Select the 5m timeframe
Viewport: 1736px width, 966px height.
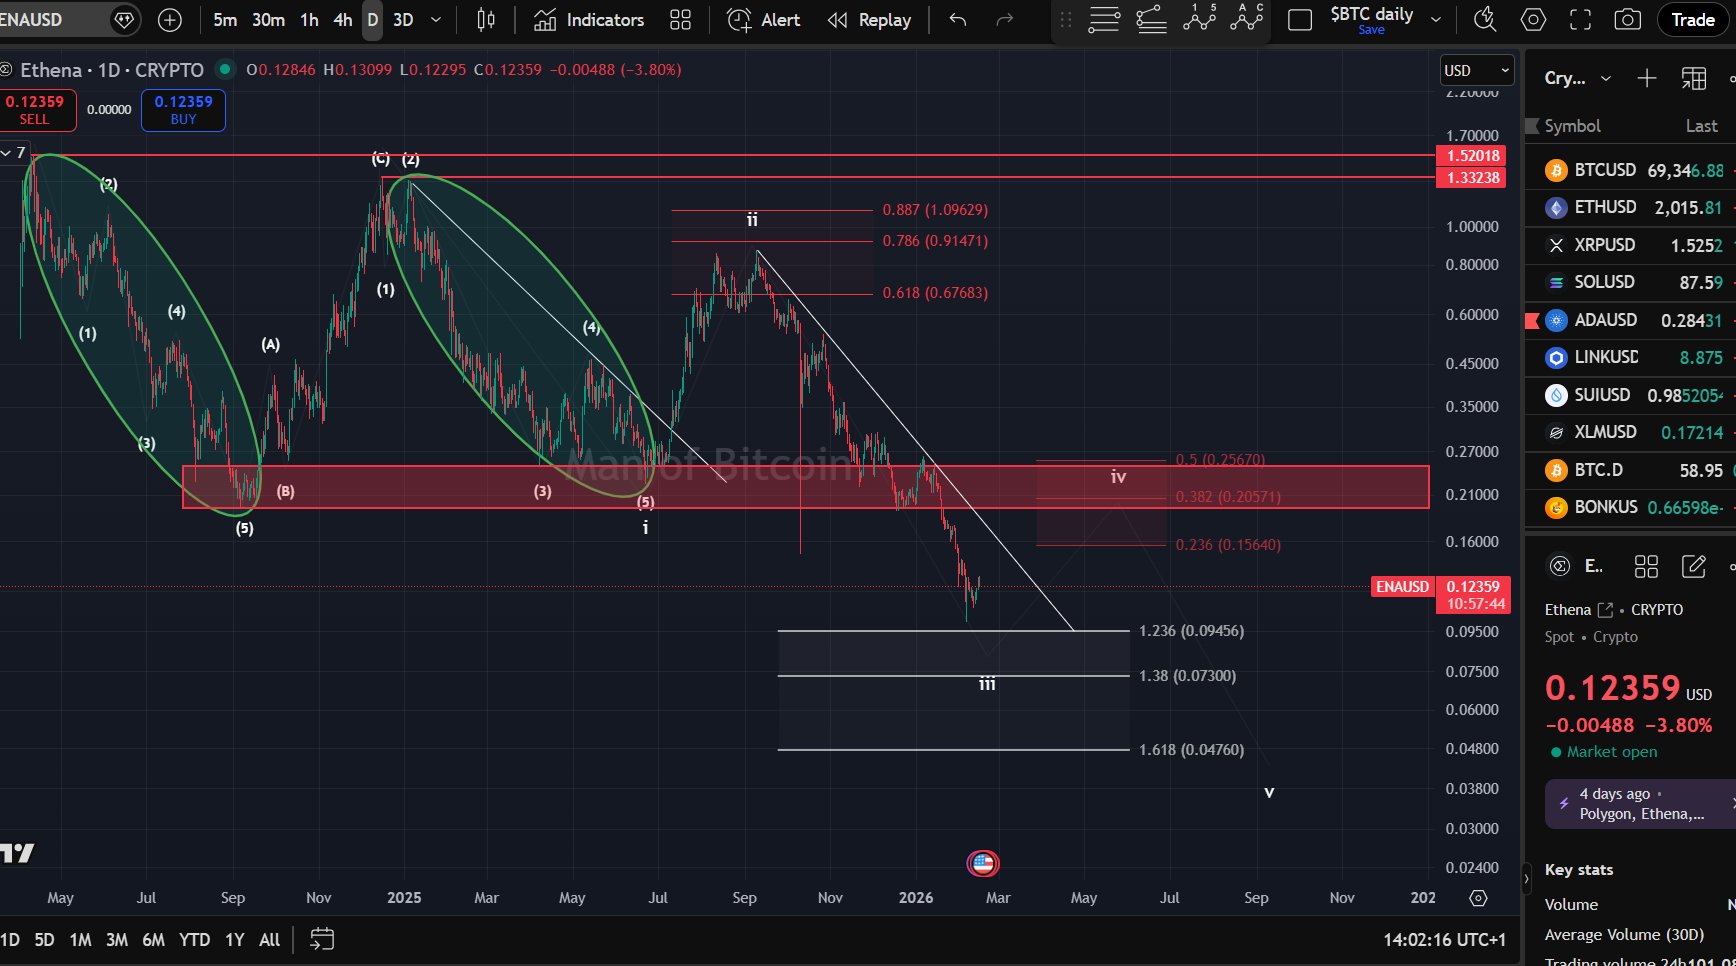click(x=225, y=20)
